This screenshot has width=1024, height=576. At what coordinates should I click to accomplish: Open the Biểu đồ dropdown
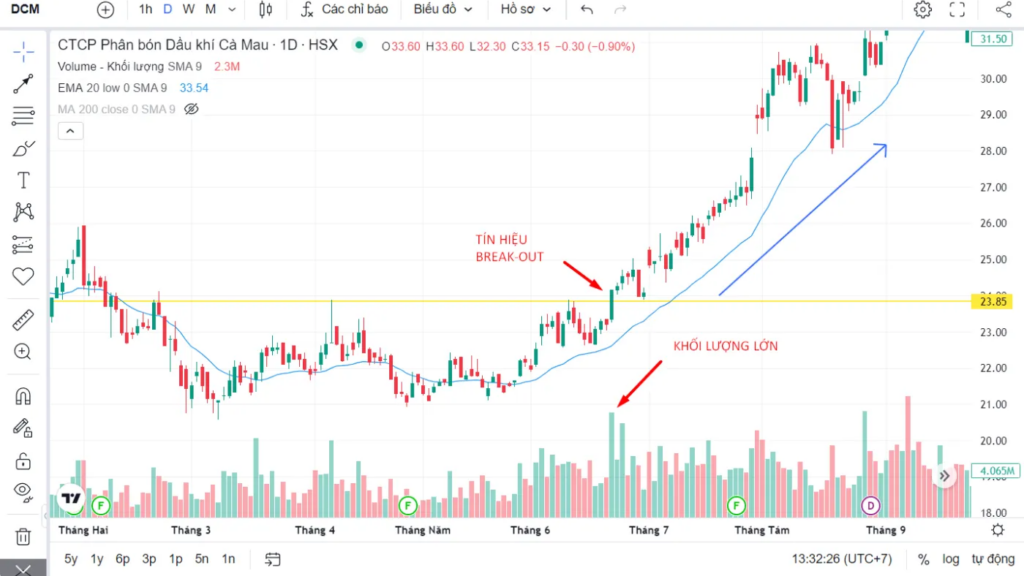pyautogui.click(x=442, y=10)
